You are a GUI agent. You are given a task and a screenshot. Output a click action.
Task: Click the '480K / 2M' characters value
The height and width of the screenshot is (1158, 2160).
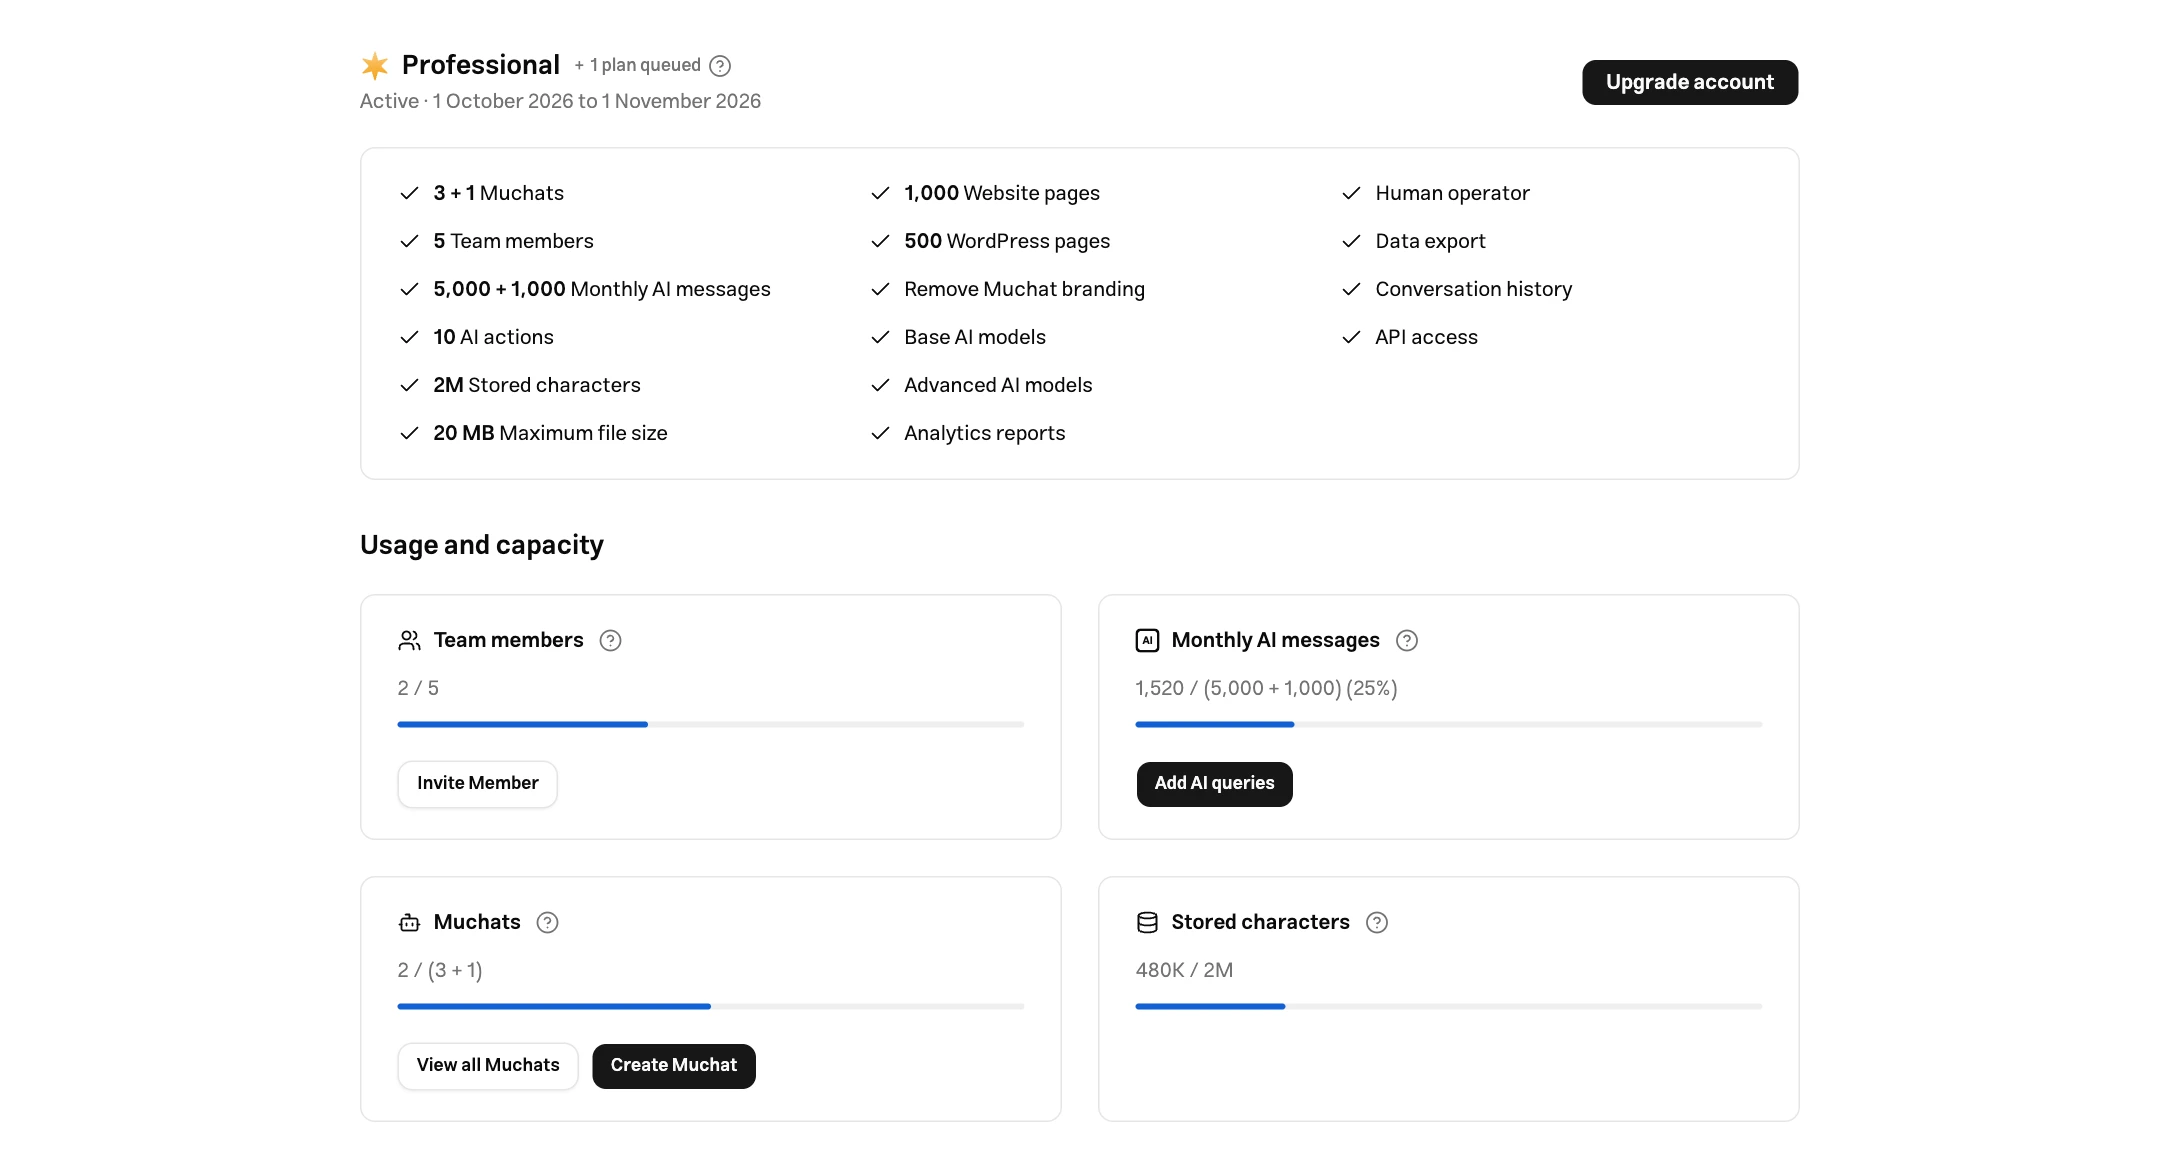click(x=1184, y=971)
